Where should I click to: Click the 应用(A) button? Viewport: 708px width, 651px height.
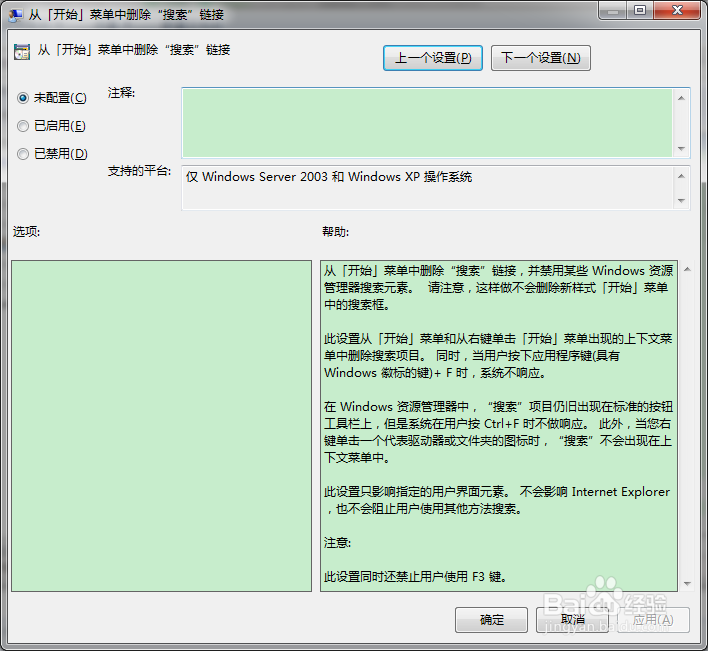[x=653, y=620]
